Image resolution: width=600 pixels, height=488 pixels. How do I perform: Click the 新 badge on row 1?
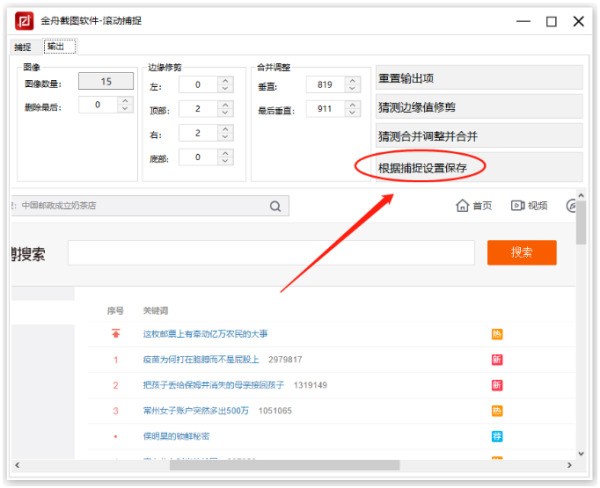tap(497, 359)
